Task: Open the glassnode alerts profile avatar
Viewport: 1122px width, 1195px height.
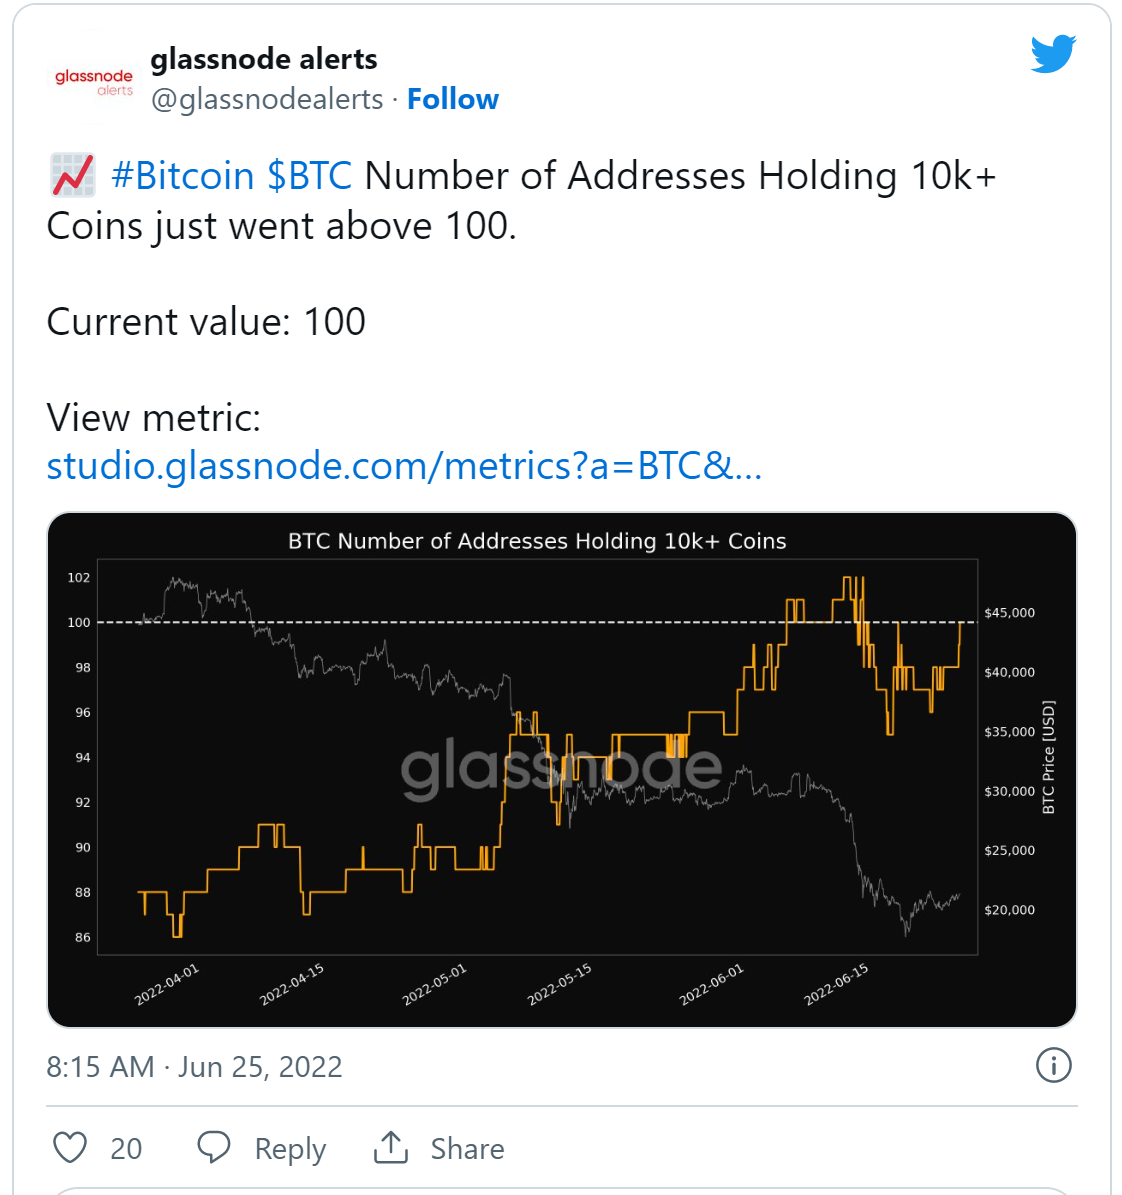Action: (x=94, y=77)
